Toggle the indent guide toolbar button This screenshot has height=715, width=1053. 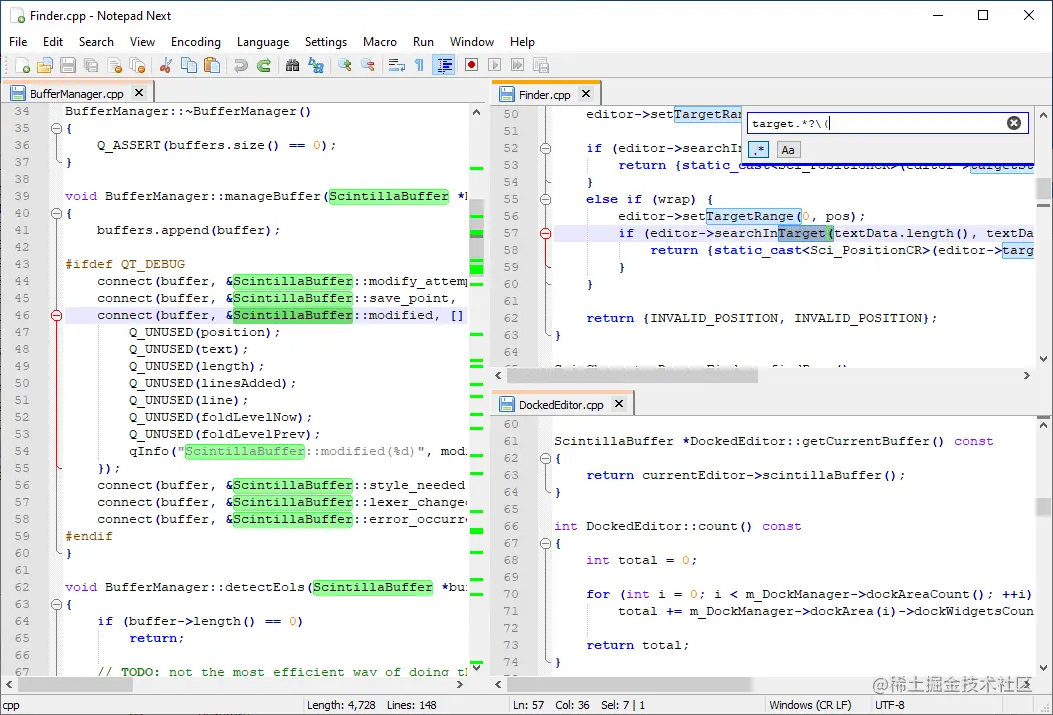[444, 65]
